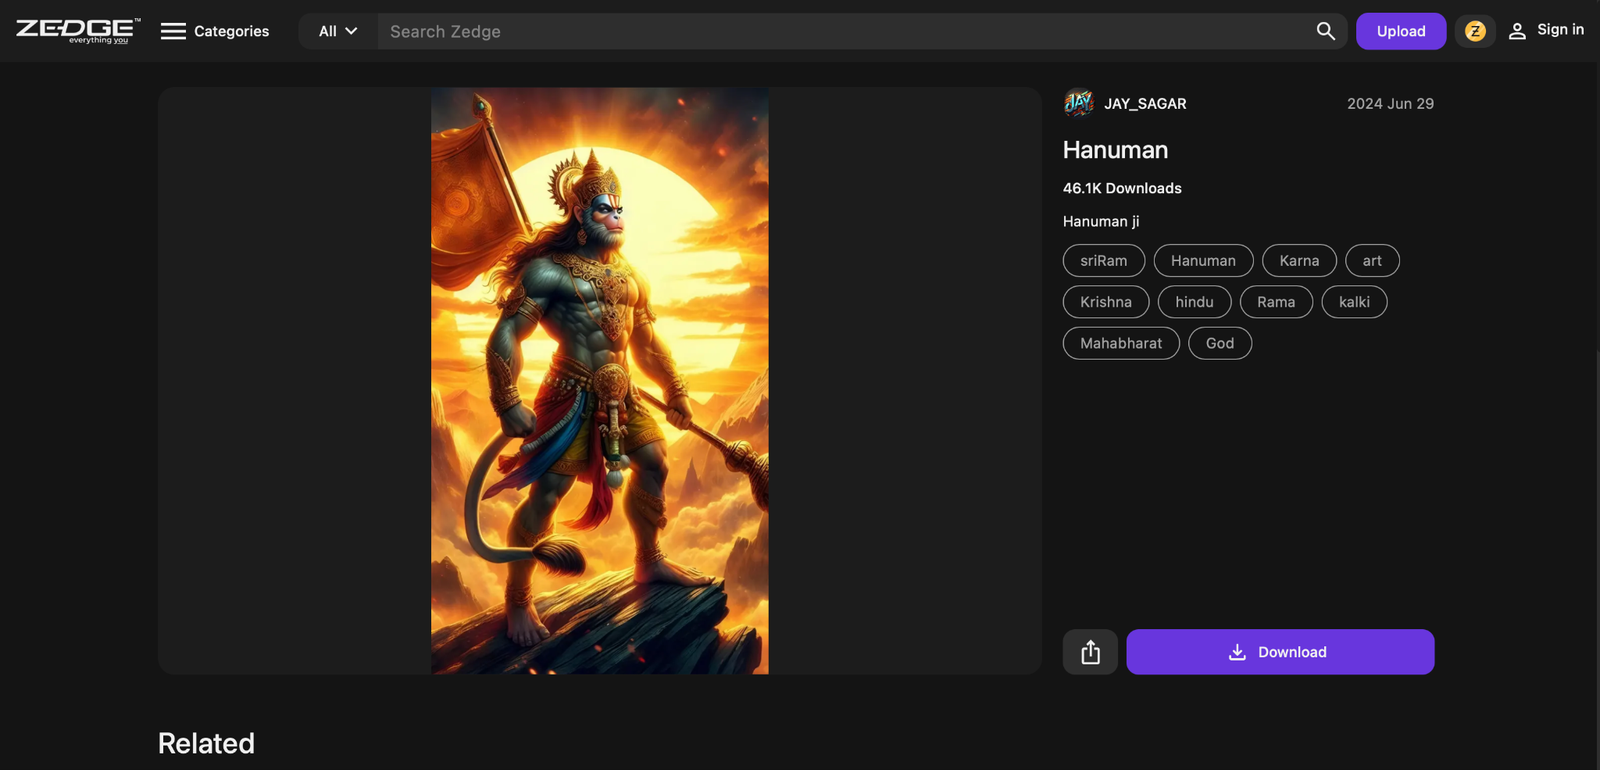Click the Hanuman wallpaper preview image
The width and height of the screenshot is (1600, 770).
600,380
